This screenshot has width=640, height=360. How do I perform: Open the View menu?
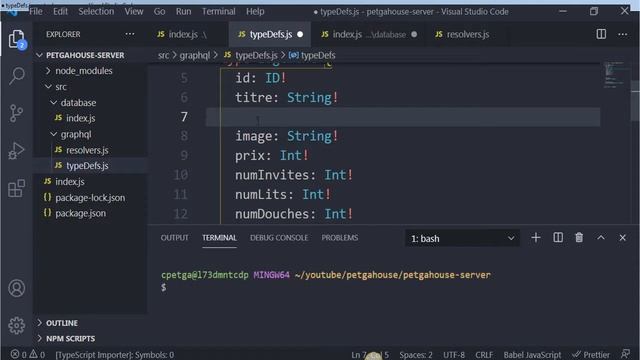134,11
